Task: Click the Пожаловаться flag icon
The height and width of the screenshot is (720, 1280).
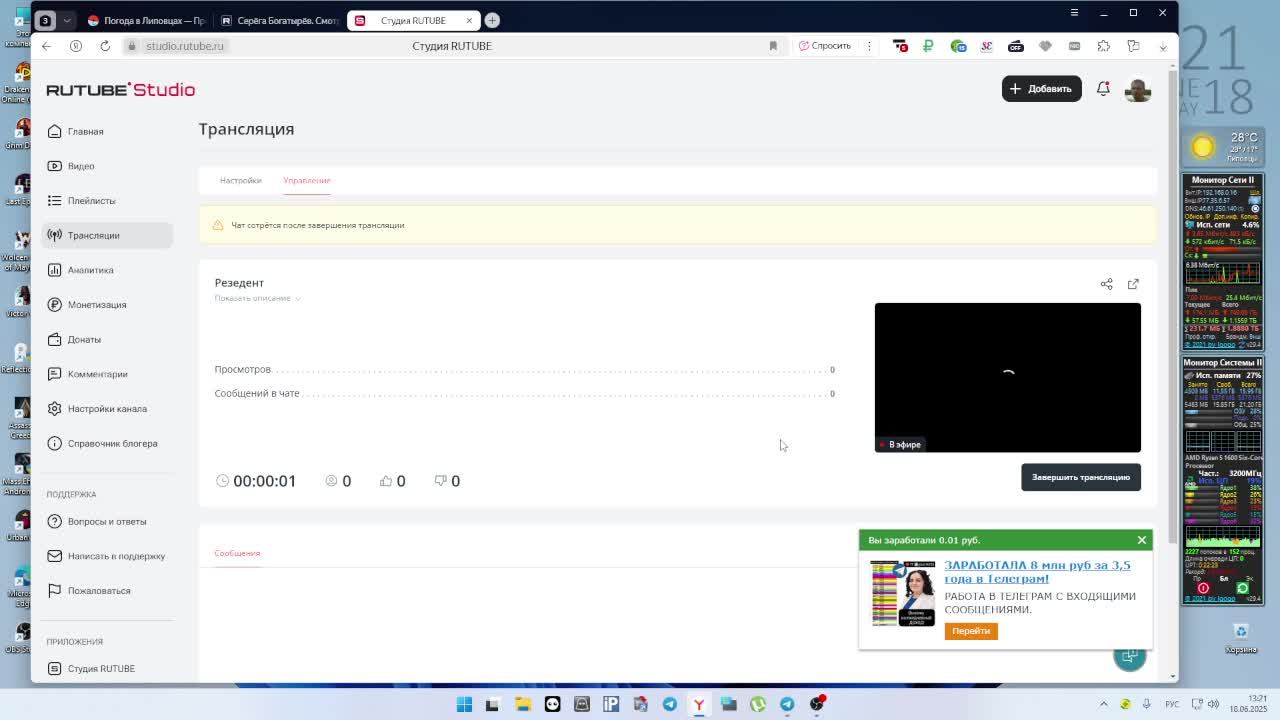Action: (x=54, y=591)
